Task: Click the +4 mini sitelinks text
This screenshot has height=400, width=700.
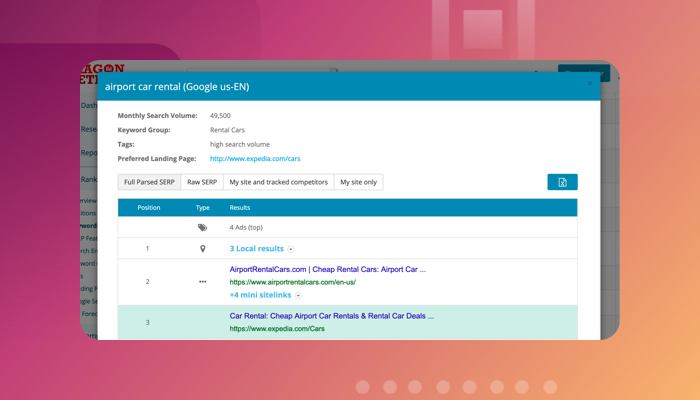Action: coord(260,296)
